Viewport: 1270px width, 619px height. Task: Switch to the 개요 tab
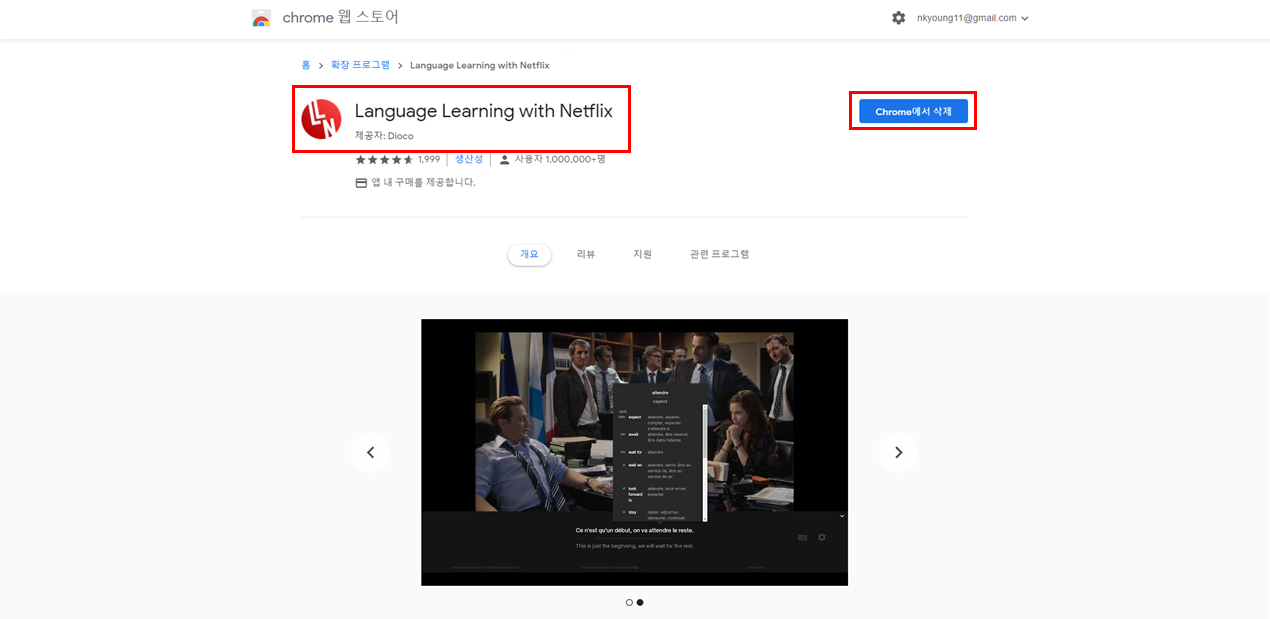click(x=529, y=254)
